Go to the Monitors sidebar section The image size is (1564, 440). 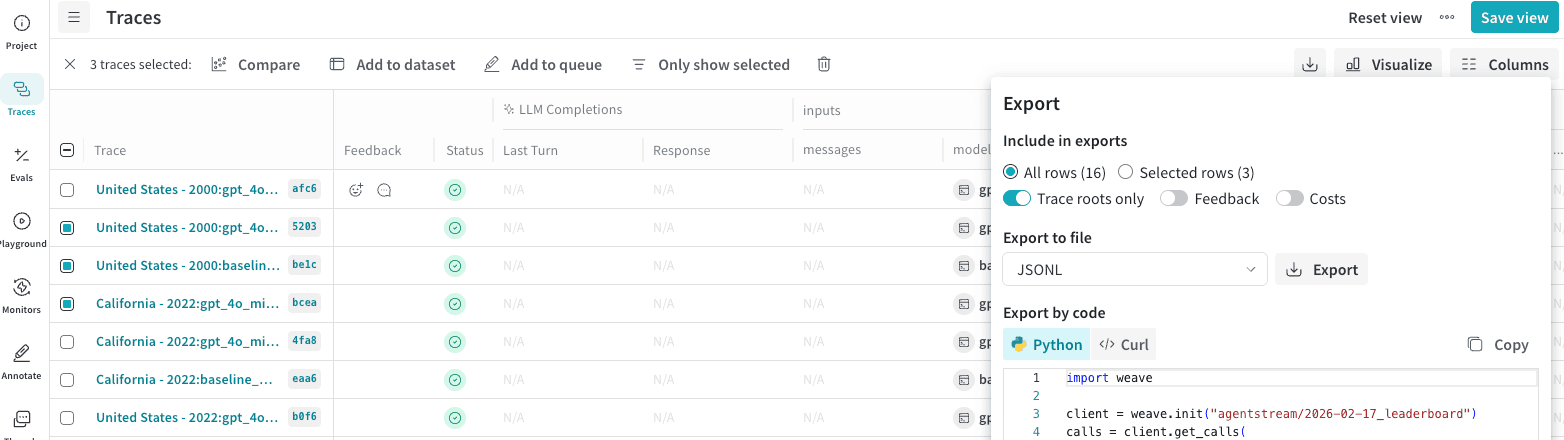coord(21,296)
